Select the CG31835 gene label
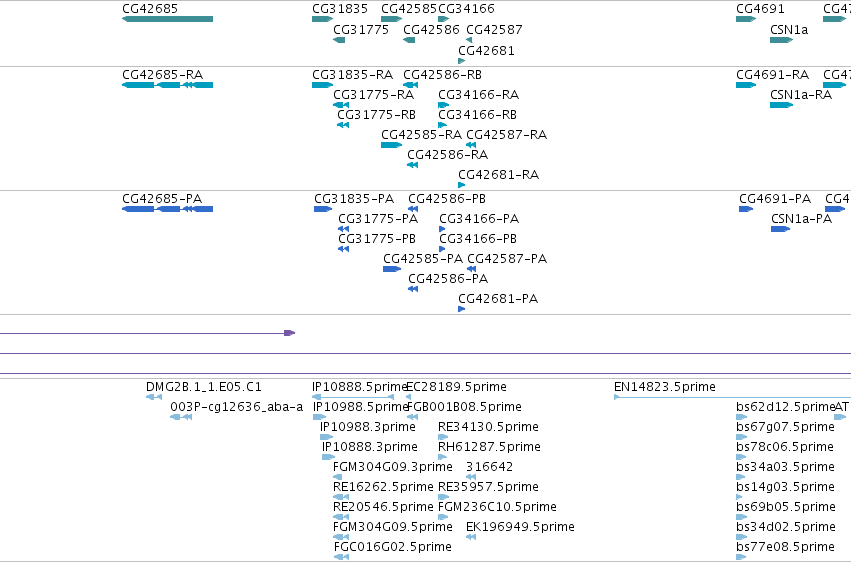Image resolution: width=851 pixels, height=562 pixels. tap(340, 9)
